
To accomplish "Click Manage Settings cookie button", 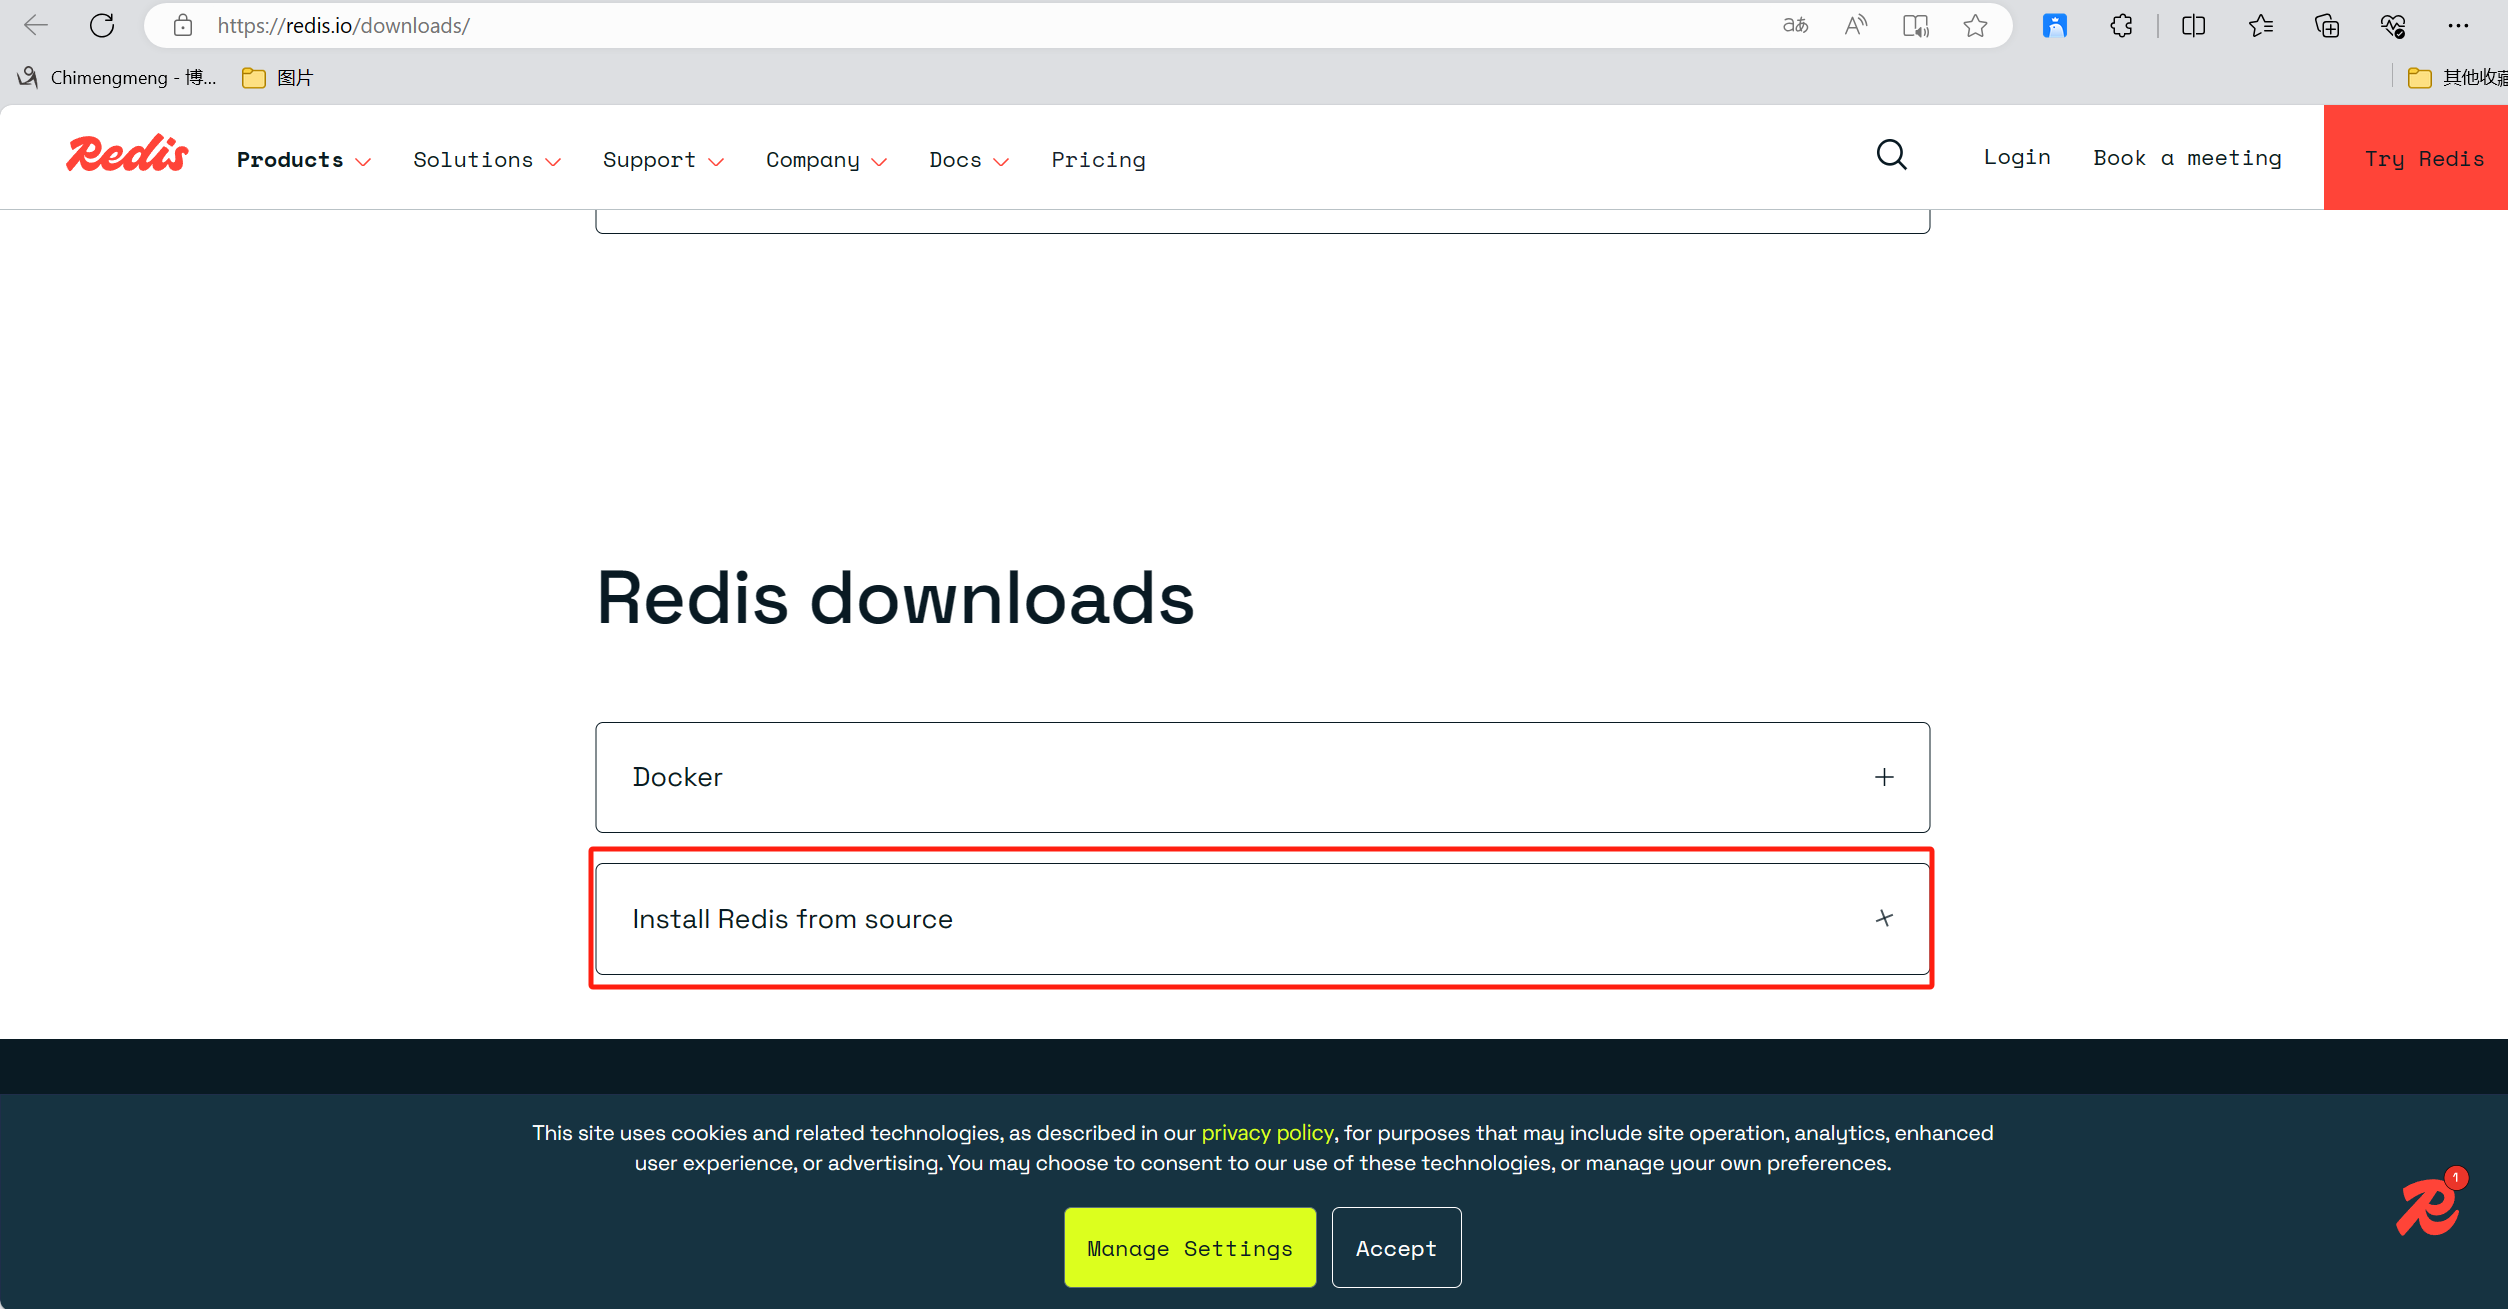I will [1190, 1247].
